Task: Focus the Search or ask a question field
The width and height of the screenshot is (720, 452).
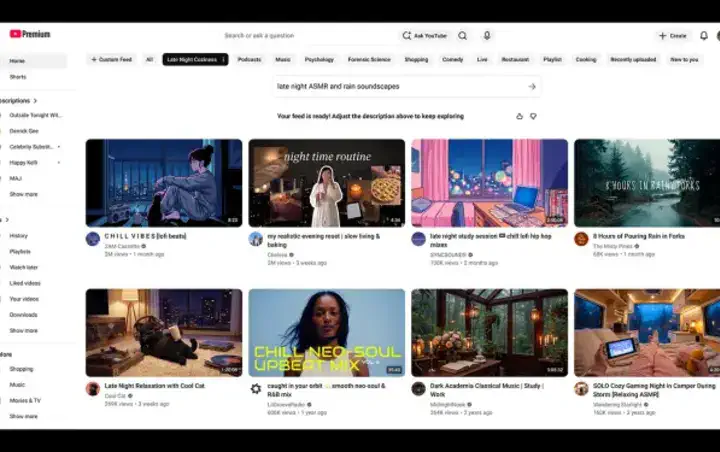Action: pyautogui.click(x=310, y=35)
